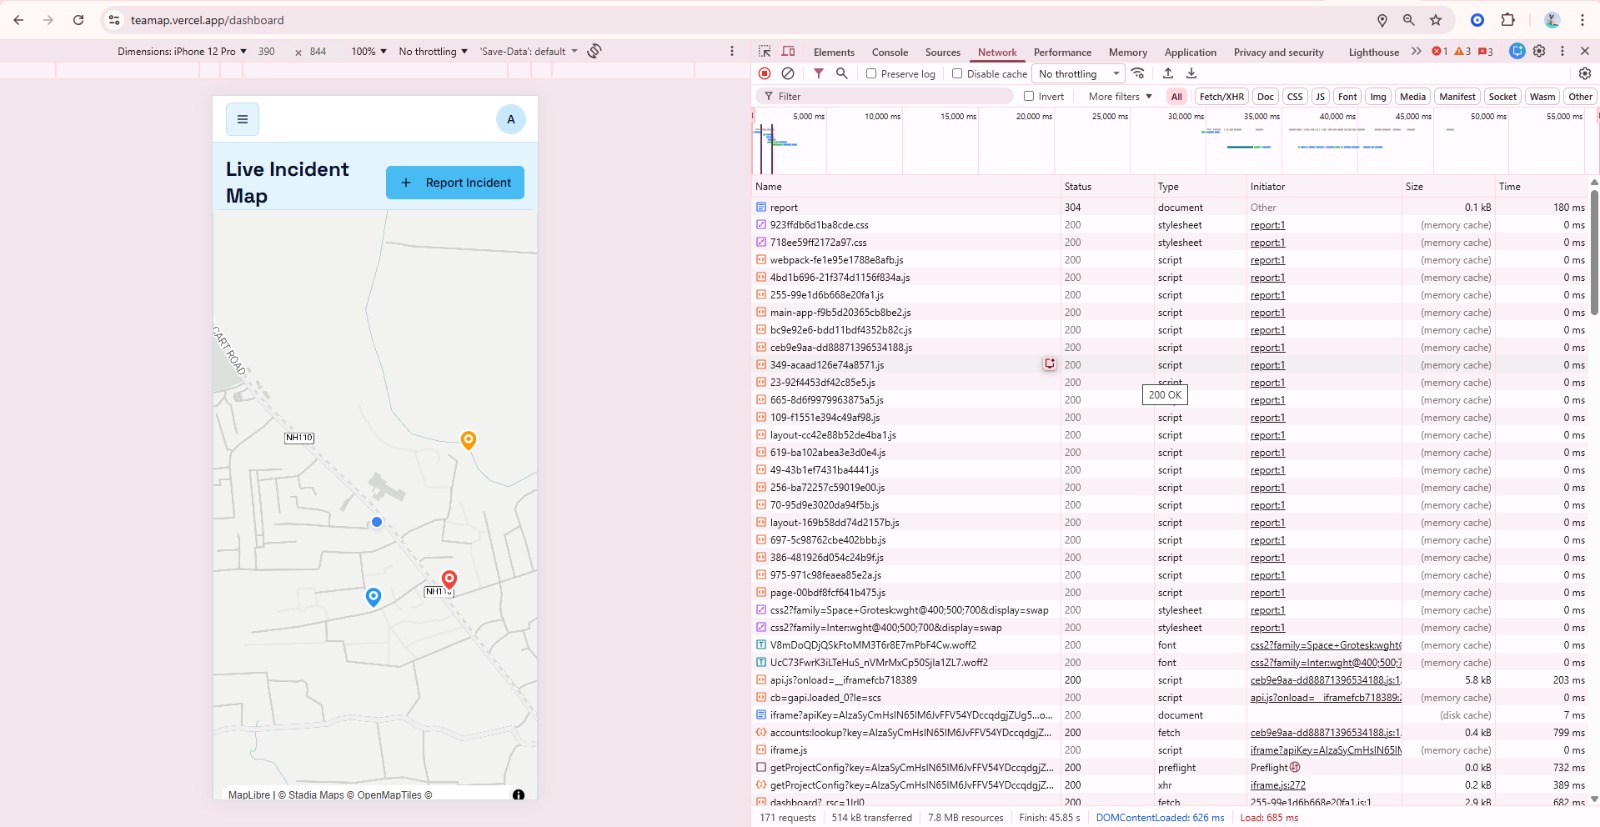Open DevTools settings gear
The width and height of the screenshot is (1600, 827).
coord(1539,51)
